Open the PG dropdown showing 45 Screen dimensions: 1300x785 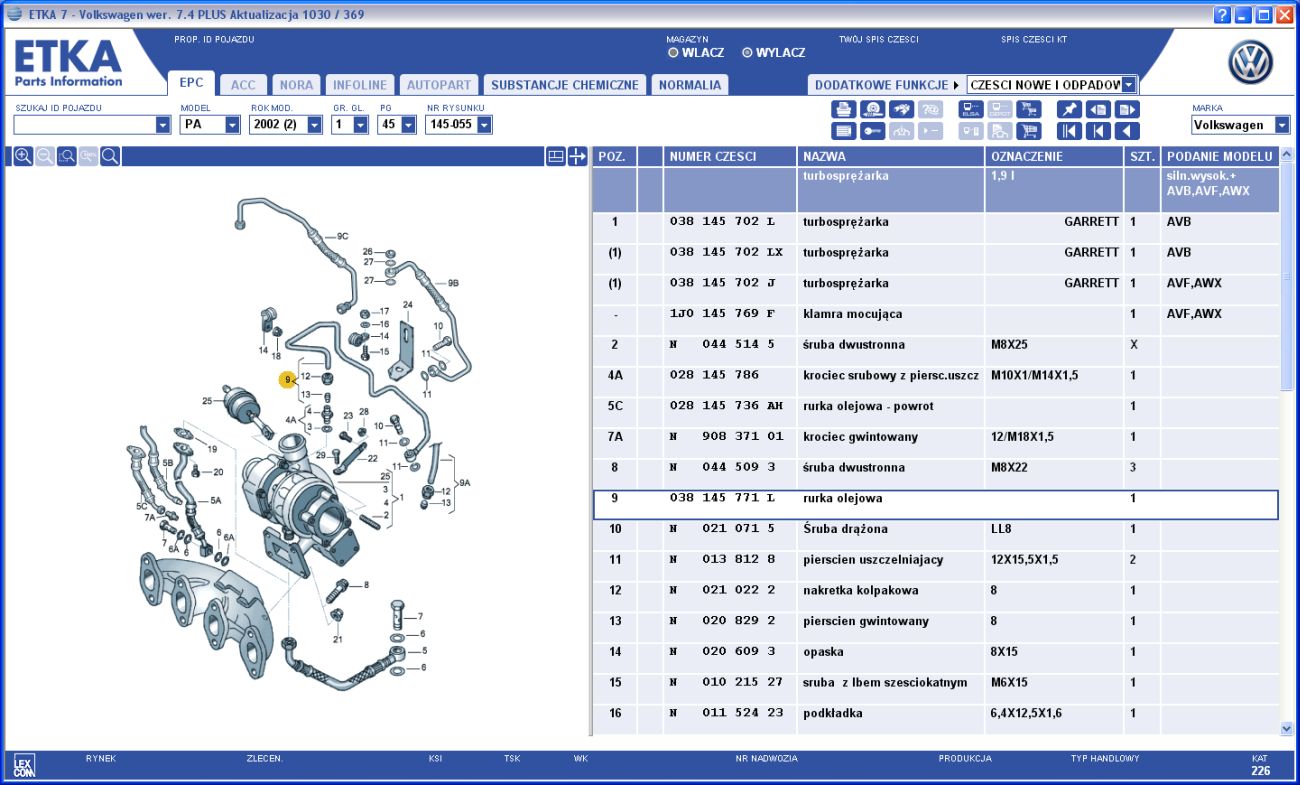[x=408, y=125]
